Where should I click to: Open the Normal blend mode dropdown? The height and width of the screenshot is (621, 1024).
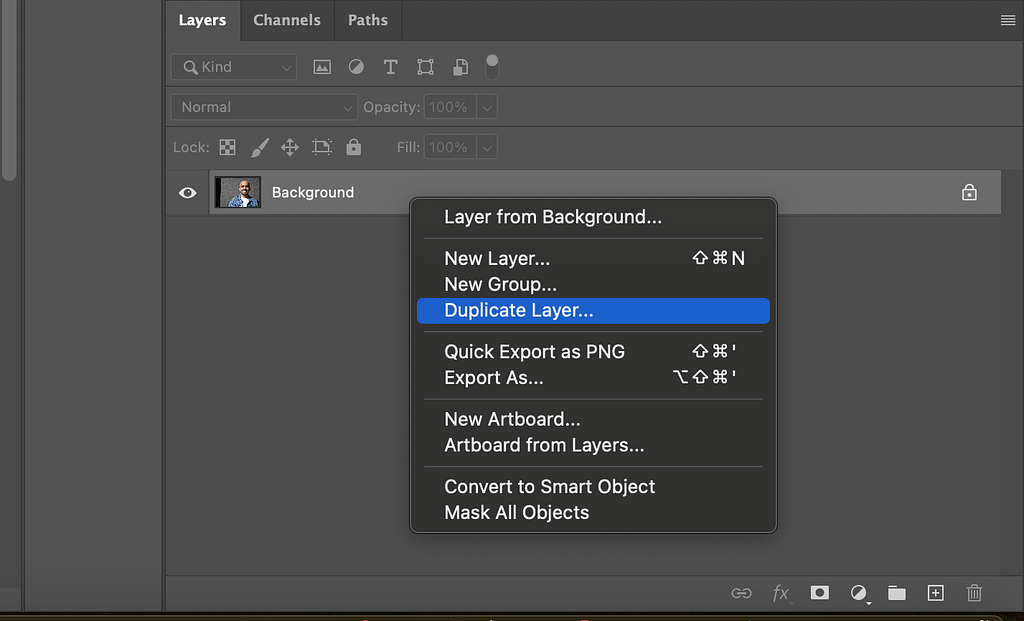pyautogui.click(x=264, y=107)
